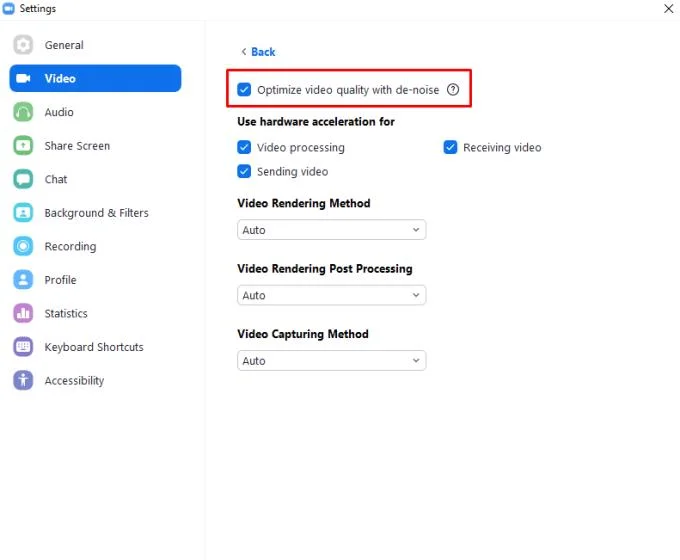Open Background & Filters icon
680x560 pixels.
coord(23,213)
